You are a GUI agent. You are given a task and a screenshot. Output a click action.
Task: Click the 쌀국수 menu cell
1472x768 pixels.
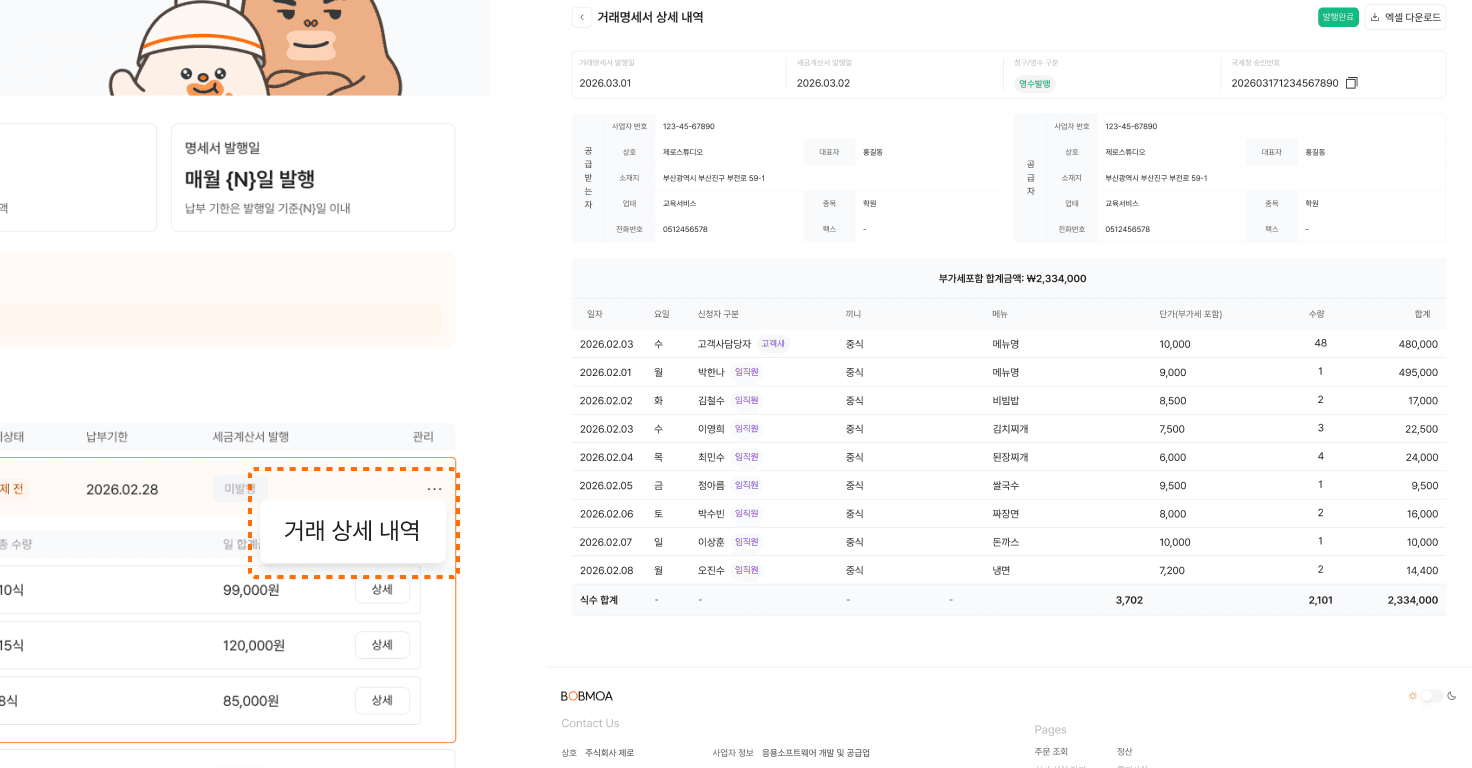tap(1005, 486)
